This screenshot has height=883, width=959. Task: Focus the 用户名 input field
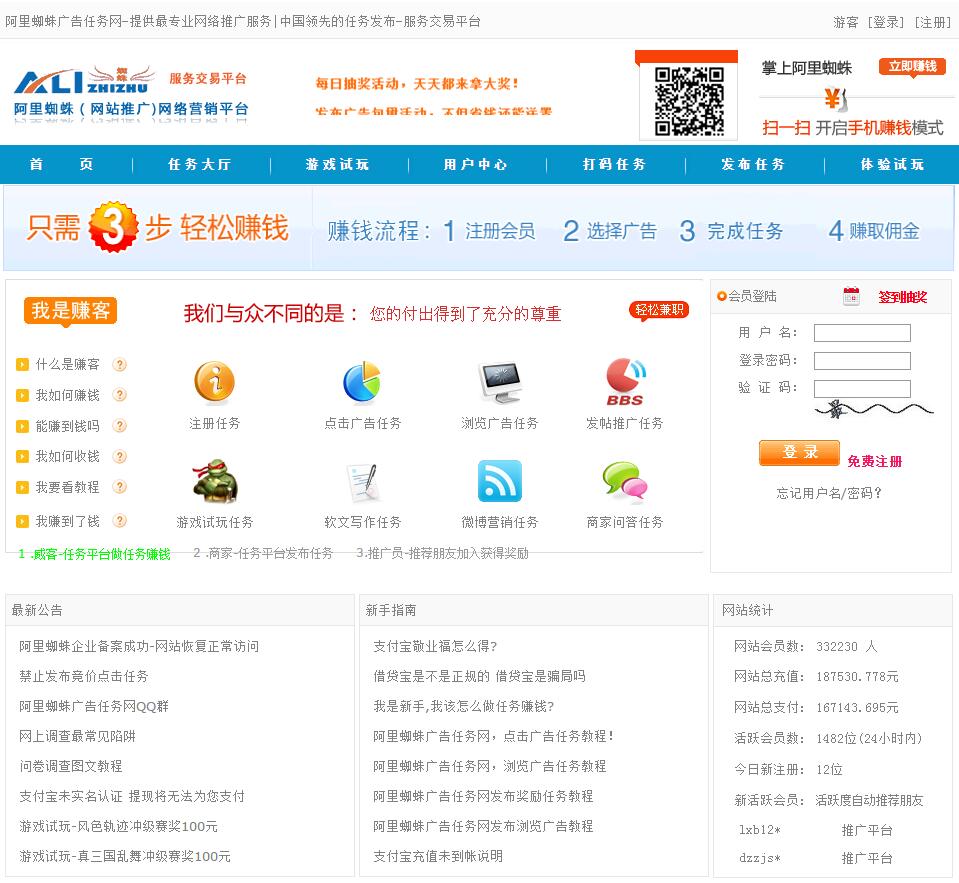click(862, 333)
